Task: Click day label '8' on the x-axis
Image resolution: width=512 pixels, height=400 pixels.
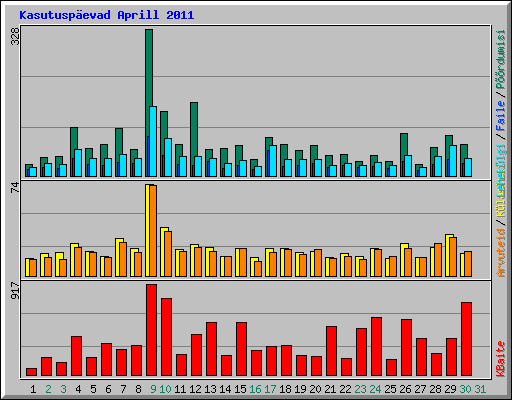Action: tap(138, 389)
